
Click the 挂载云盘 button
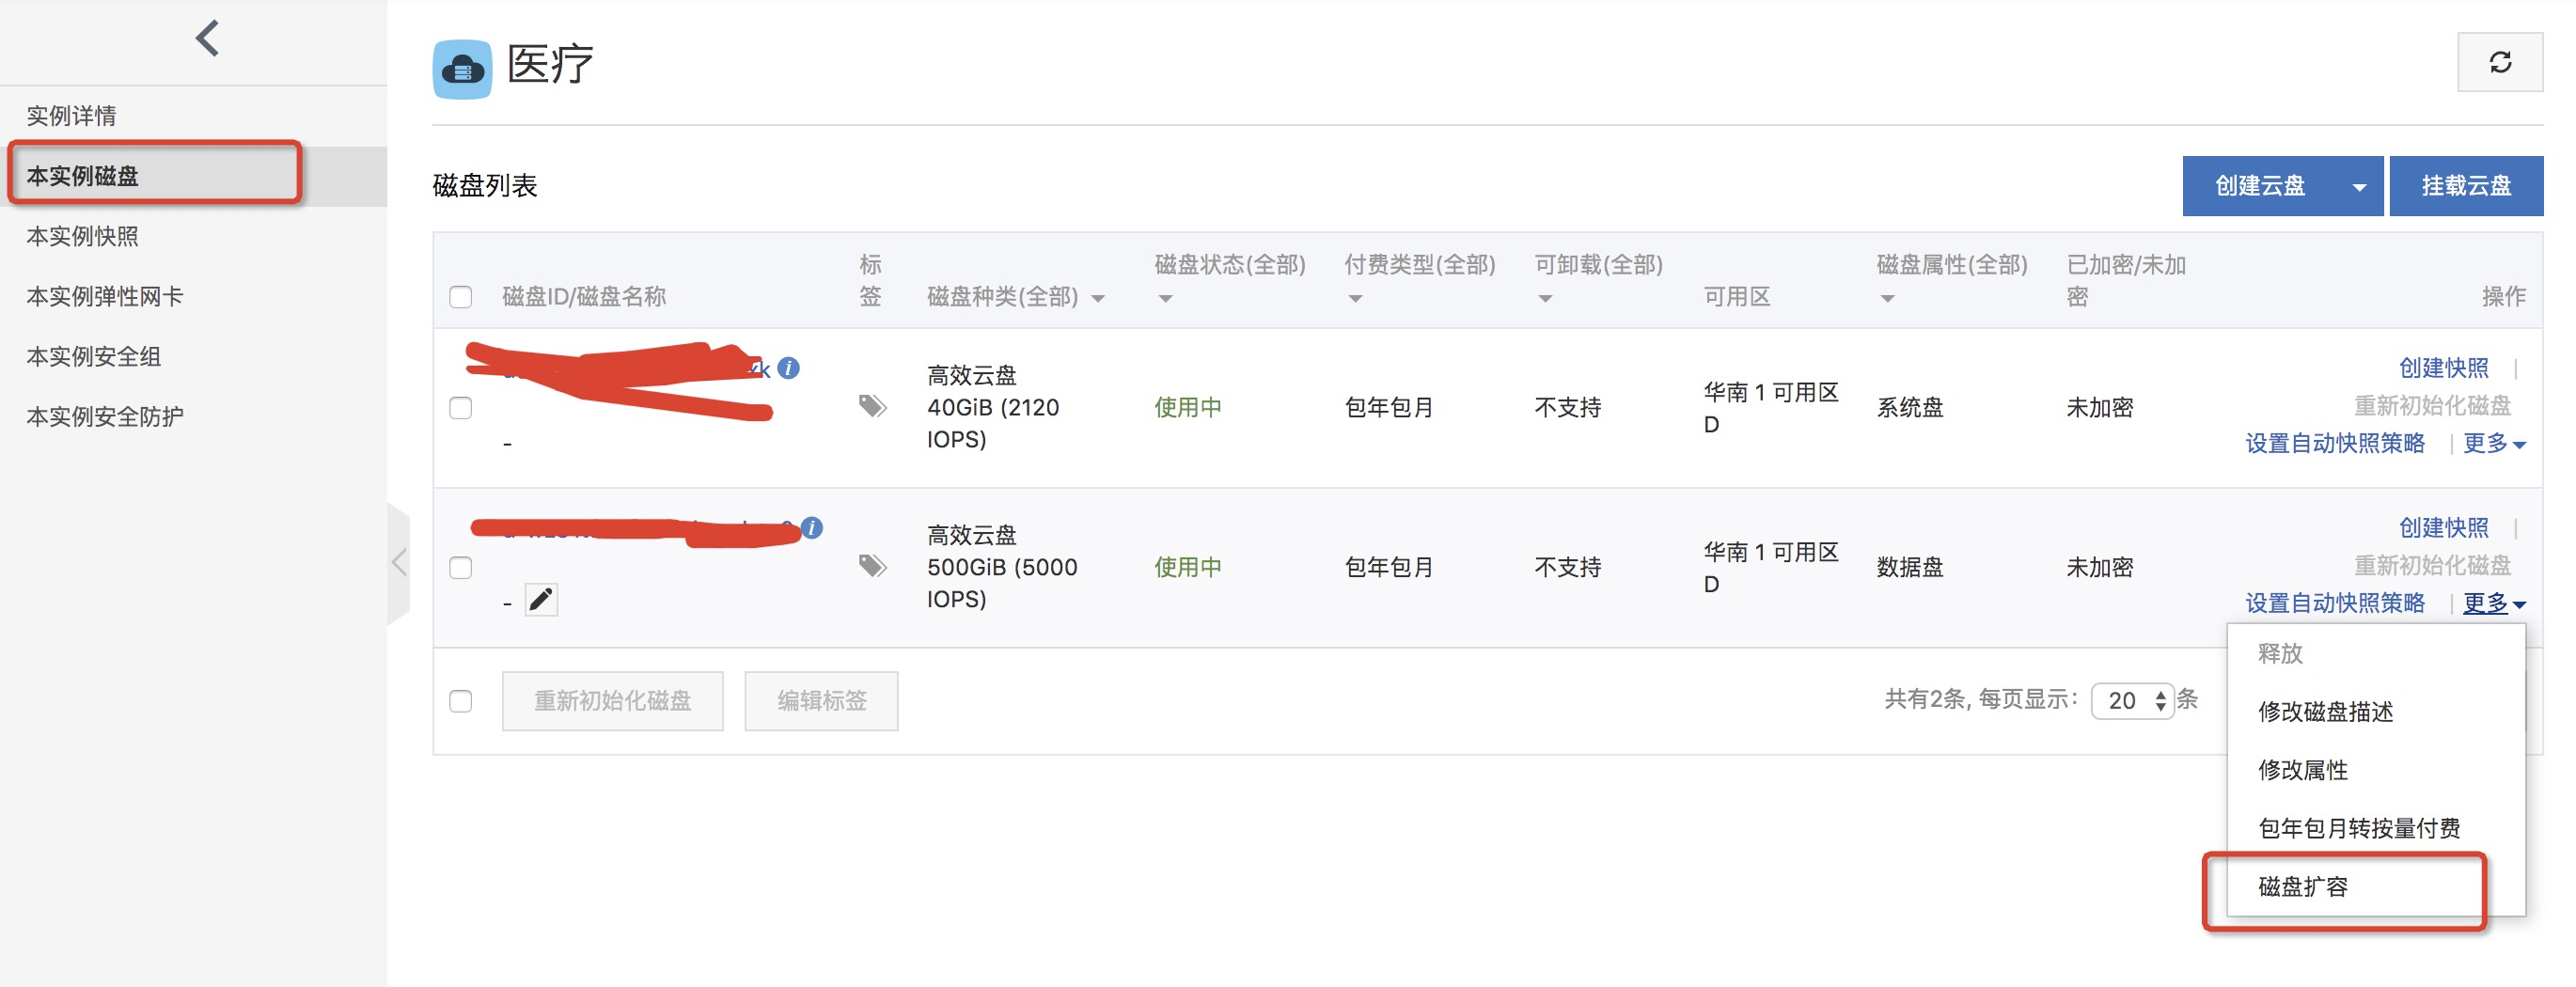2466,185
